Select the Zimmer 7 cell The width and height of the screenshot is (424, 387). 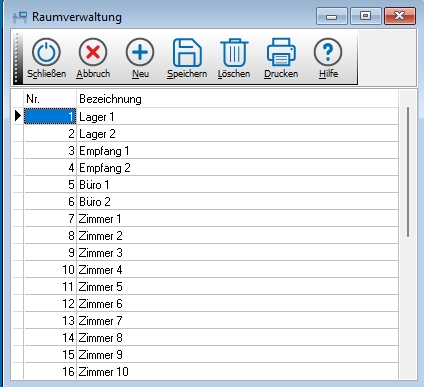(237, 321)
